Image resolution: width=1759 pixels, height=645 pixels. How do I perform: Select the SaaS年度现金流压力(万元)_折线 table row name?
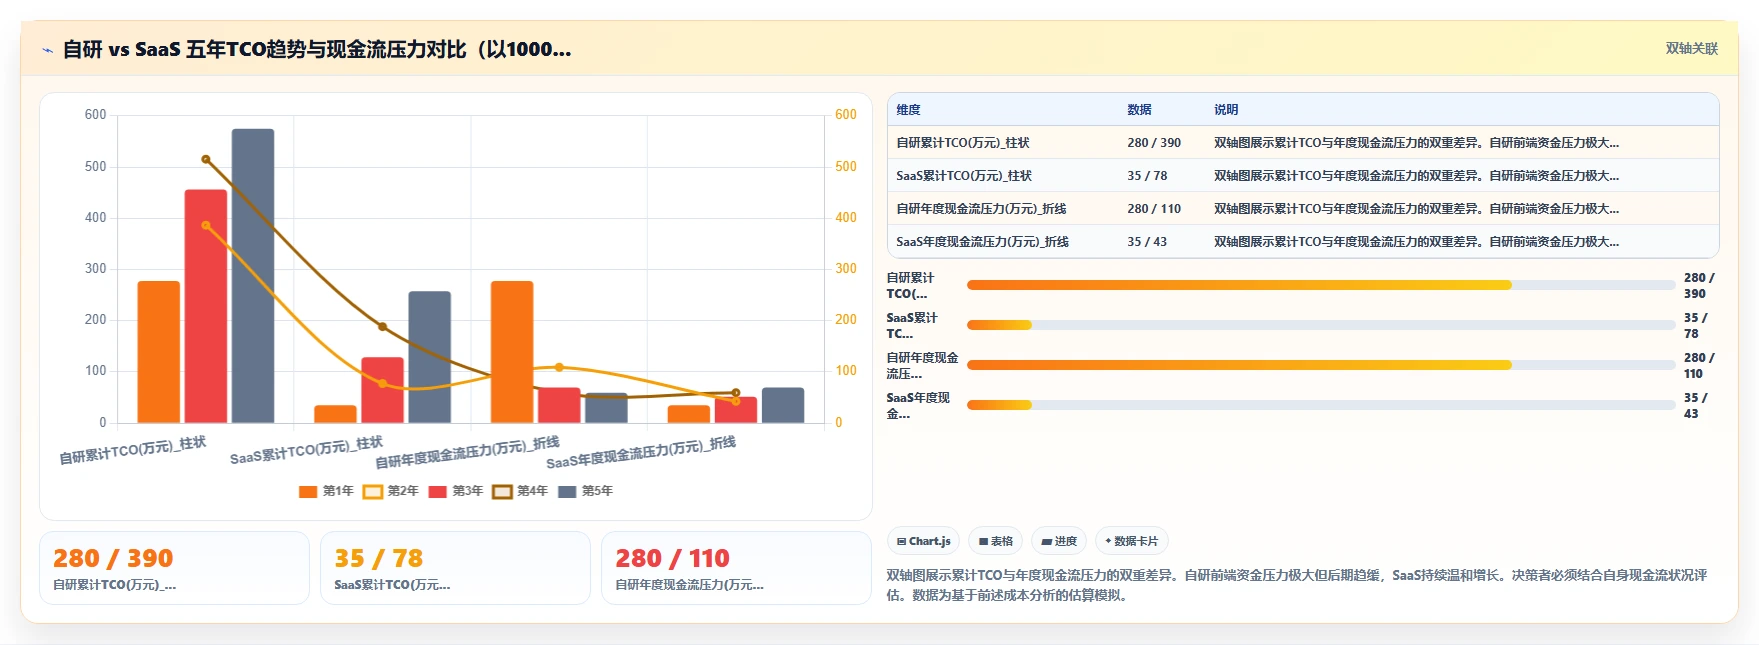(983, 242)
